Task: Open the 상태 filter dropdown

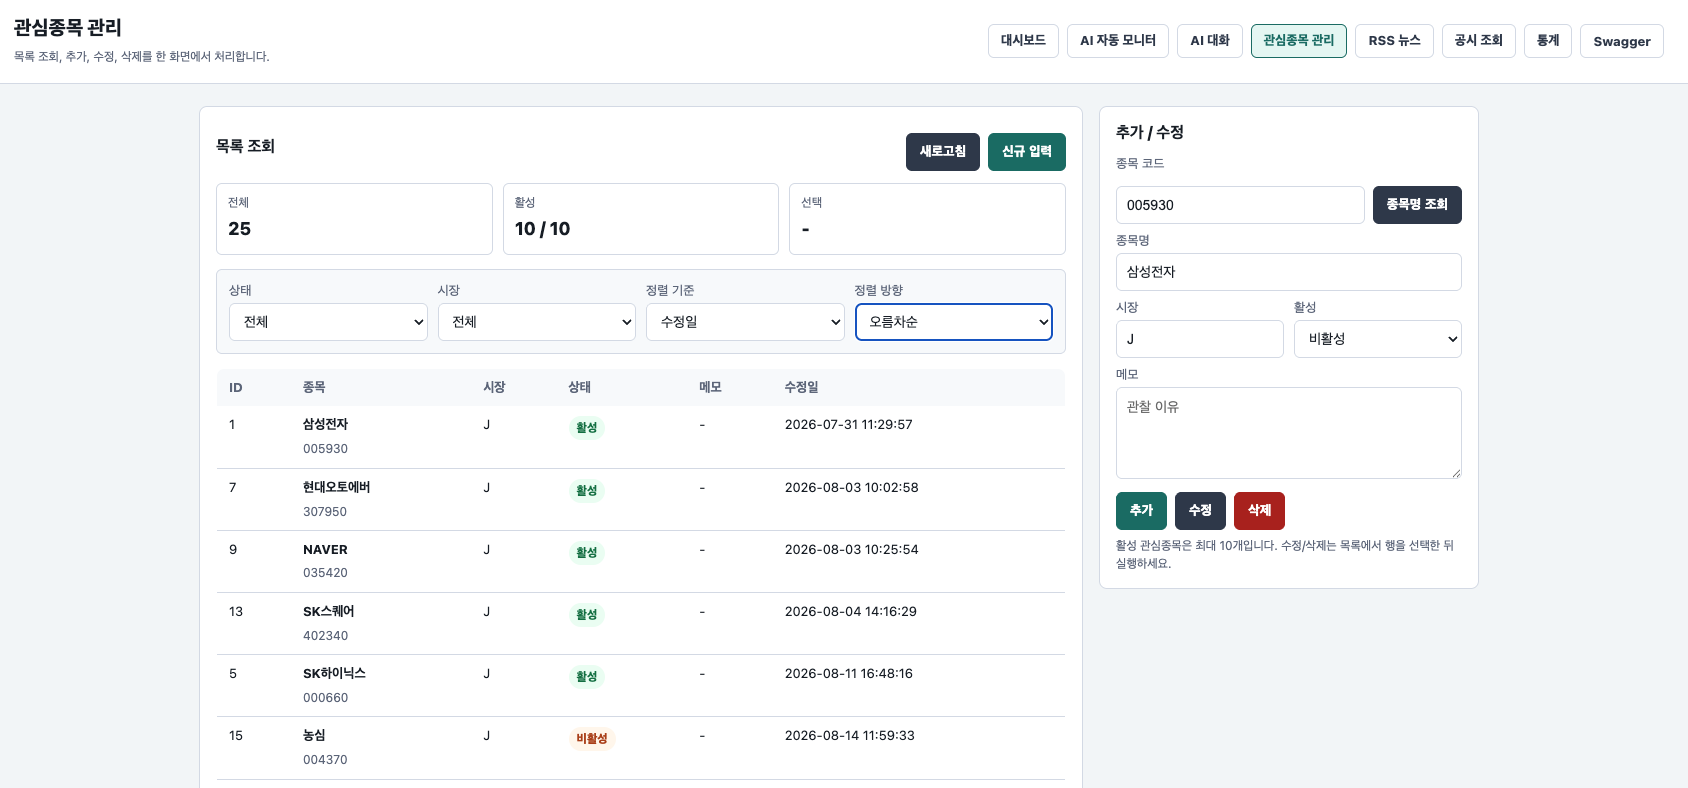Action: [x=328, y=322]
